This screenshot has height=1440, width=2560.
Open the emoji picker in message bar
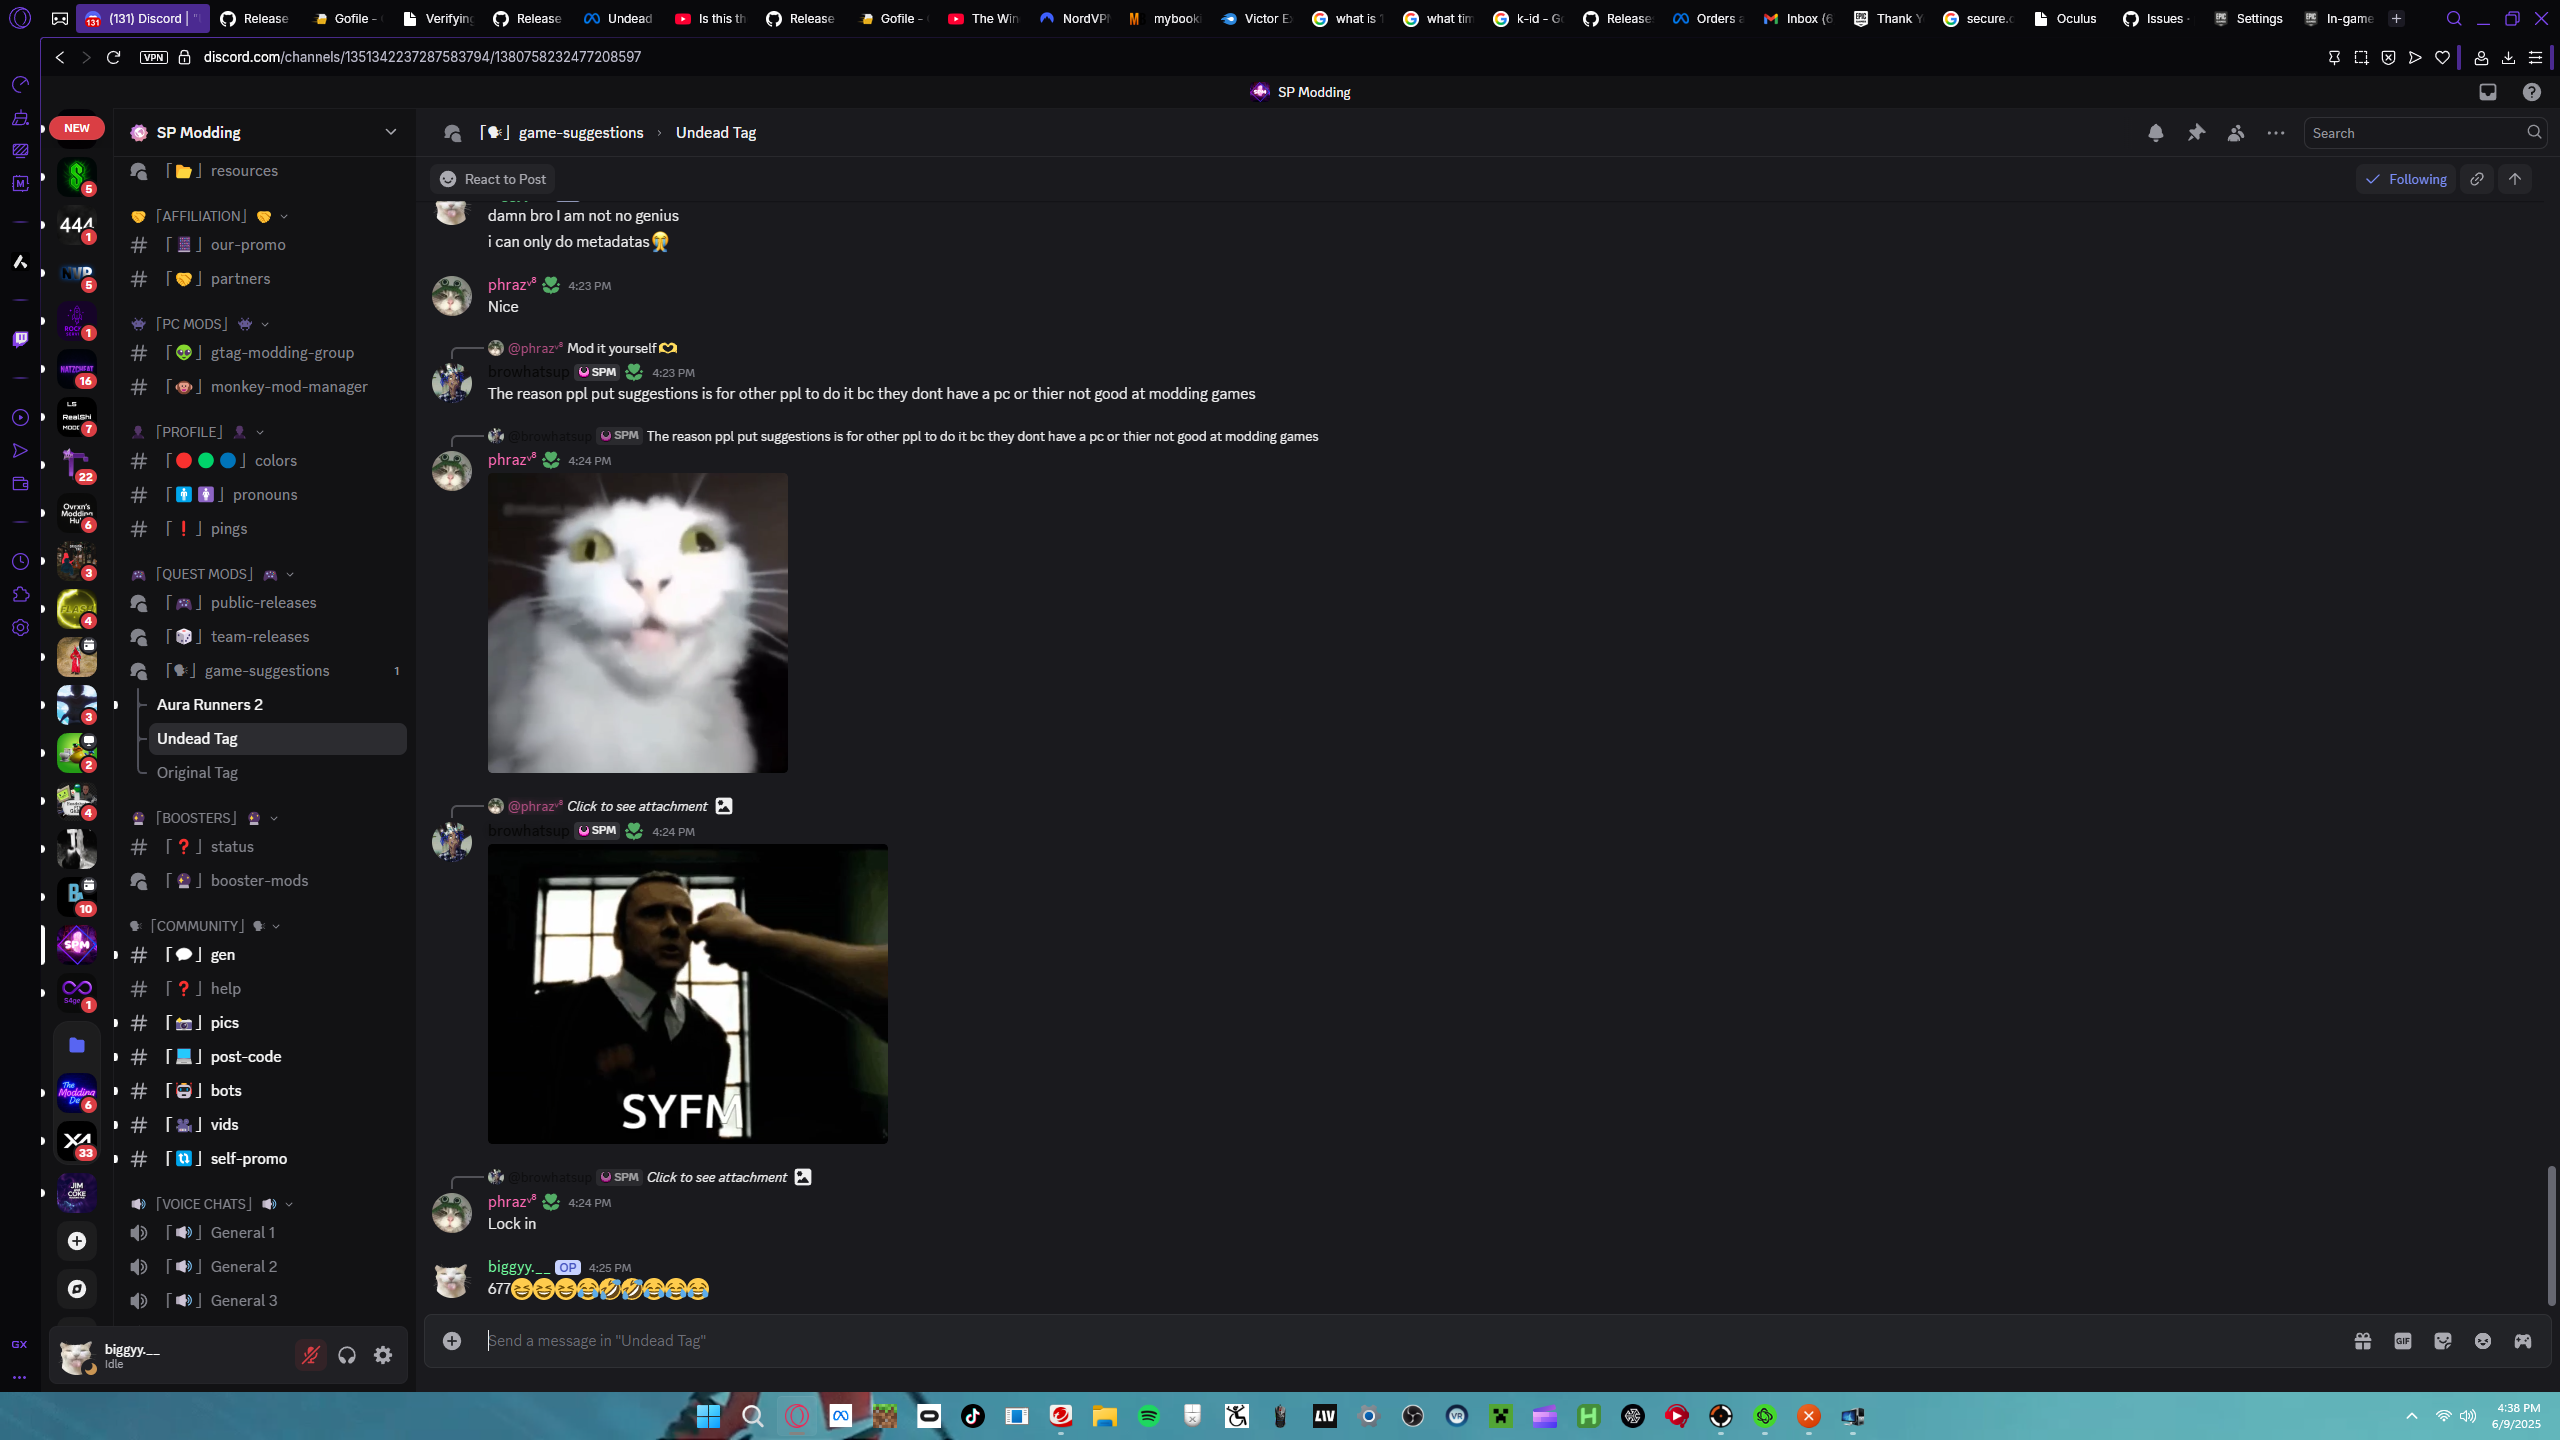pyautogui.click(x=2482, y=1341)
